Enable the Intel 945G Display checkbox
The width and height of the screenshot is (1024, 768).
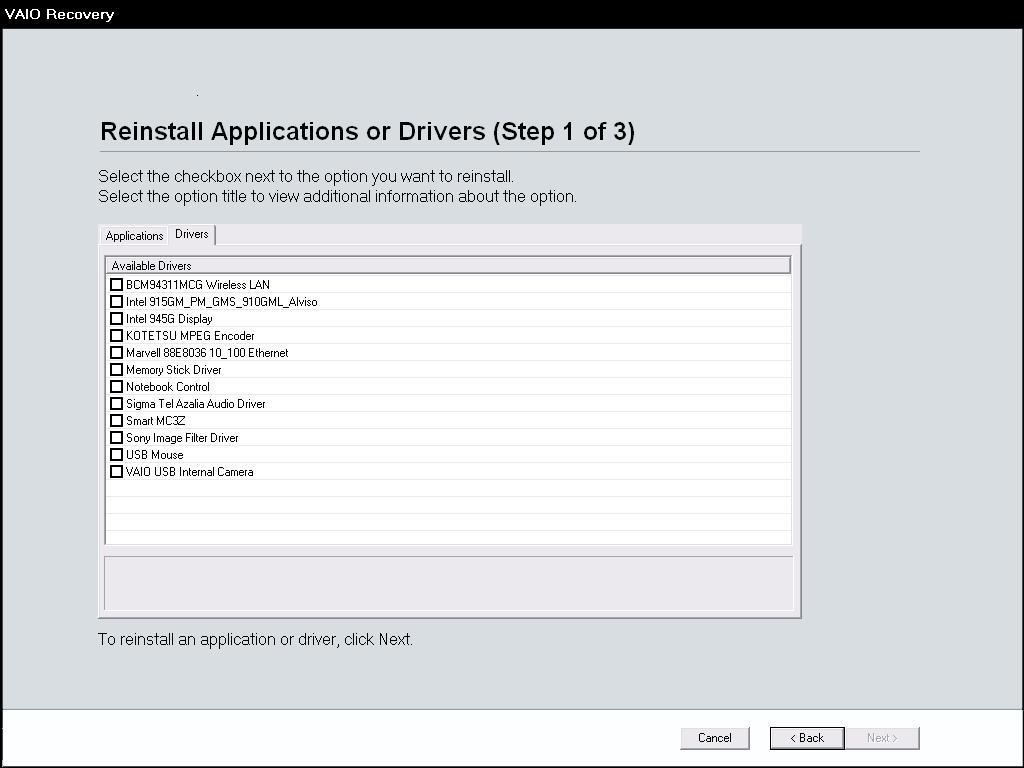coord(116,319)
